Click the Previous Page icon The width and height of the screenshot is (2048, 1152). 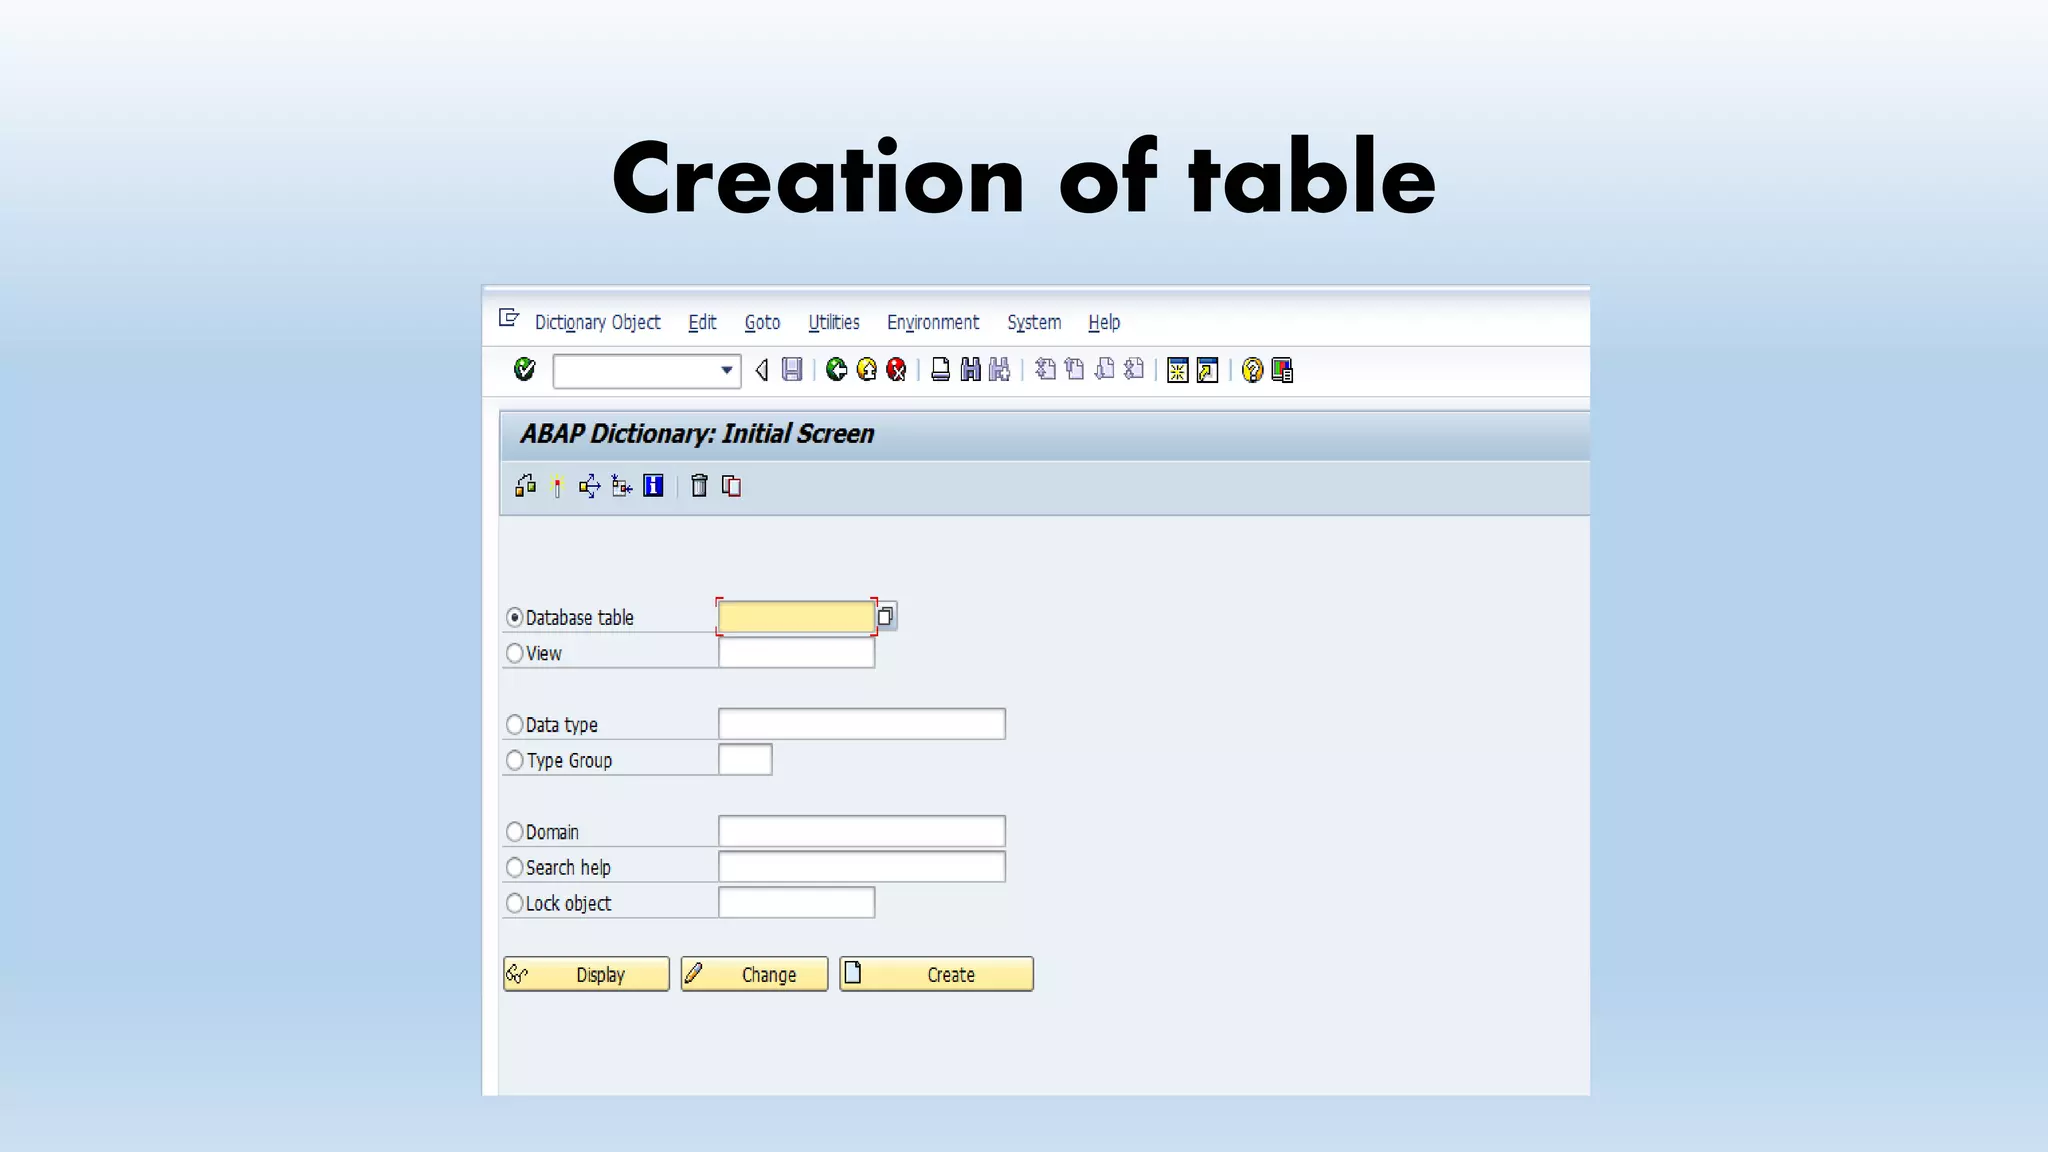[1074, 370]
